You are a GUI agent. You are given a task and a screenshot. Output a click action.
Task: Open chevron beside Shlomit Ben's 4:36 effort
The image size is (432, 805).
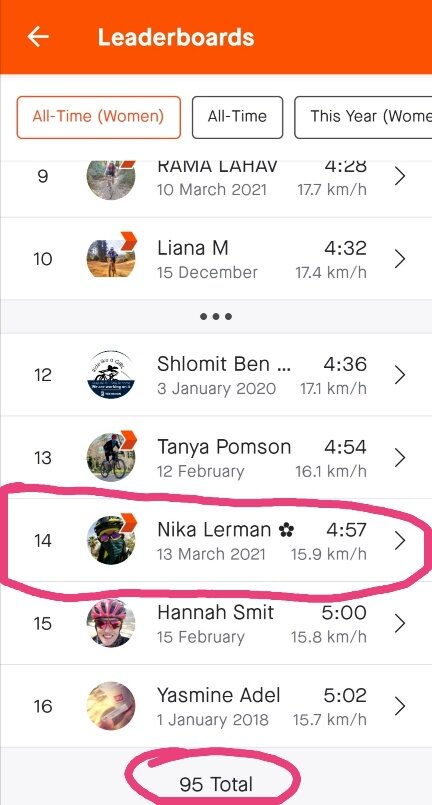pos(400,375)
